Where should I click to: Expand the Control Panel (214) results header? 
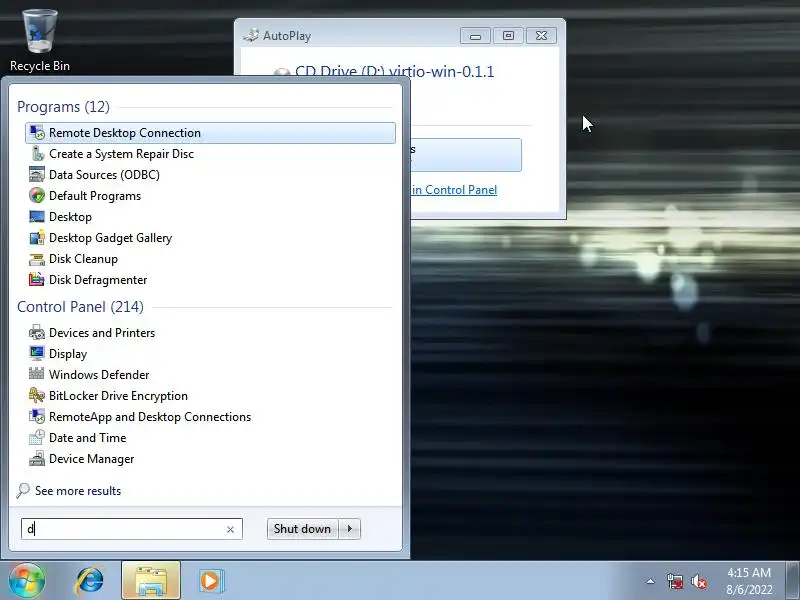point(80,307)
